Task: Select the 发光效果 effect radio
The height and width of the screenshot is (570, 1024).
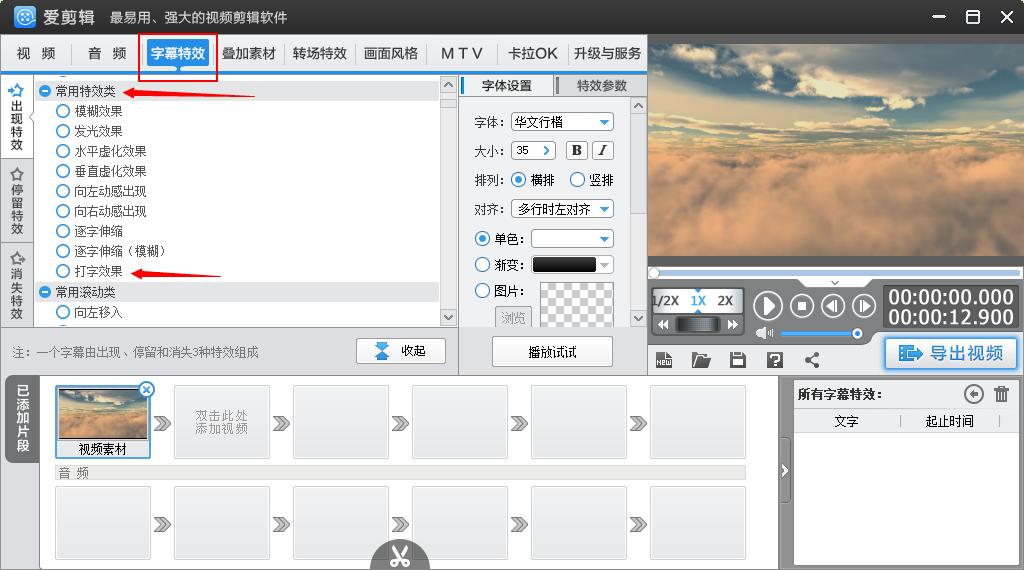Action: coord(63,131)
